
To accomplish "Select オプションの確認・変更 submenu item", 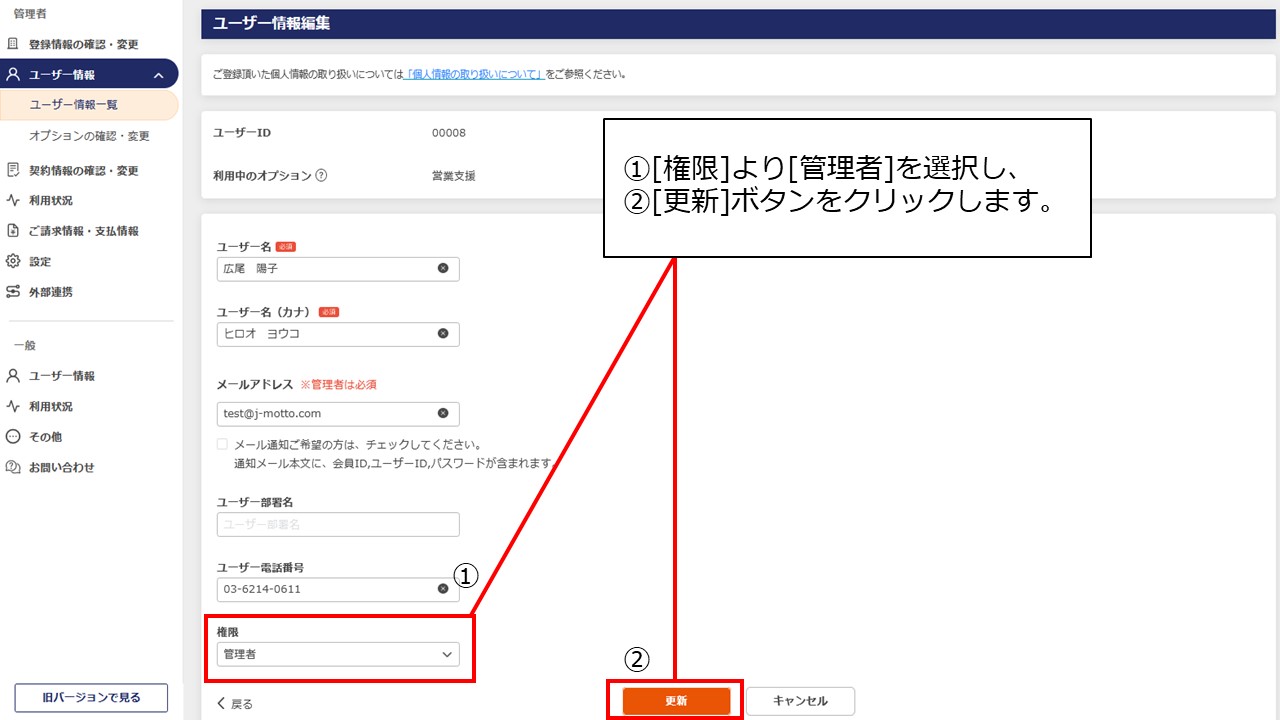I will [90, 136].
